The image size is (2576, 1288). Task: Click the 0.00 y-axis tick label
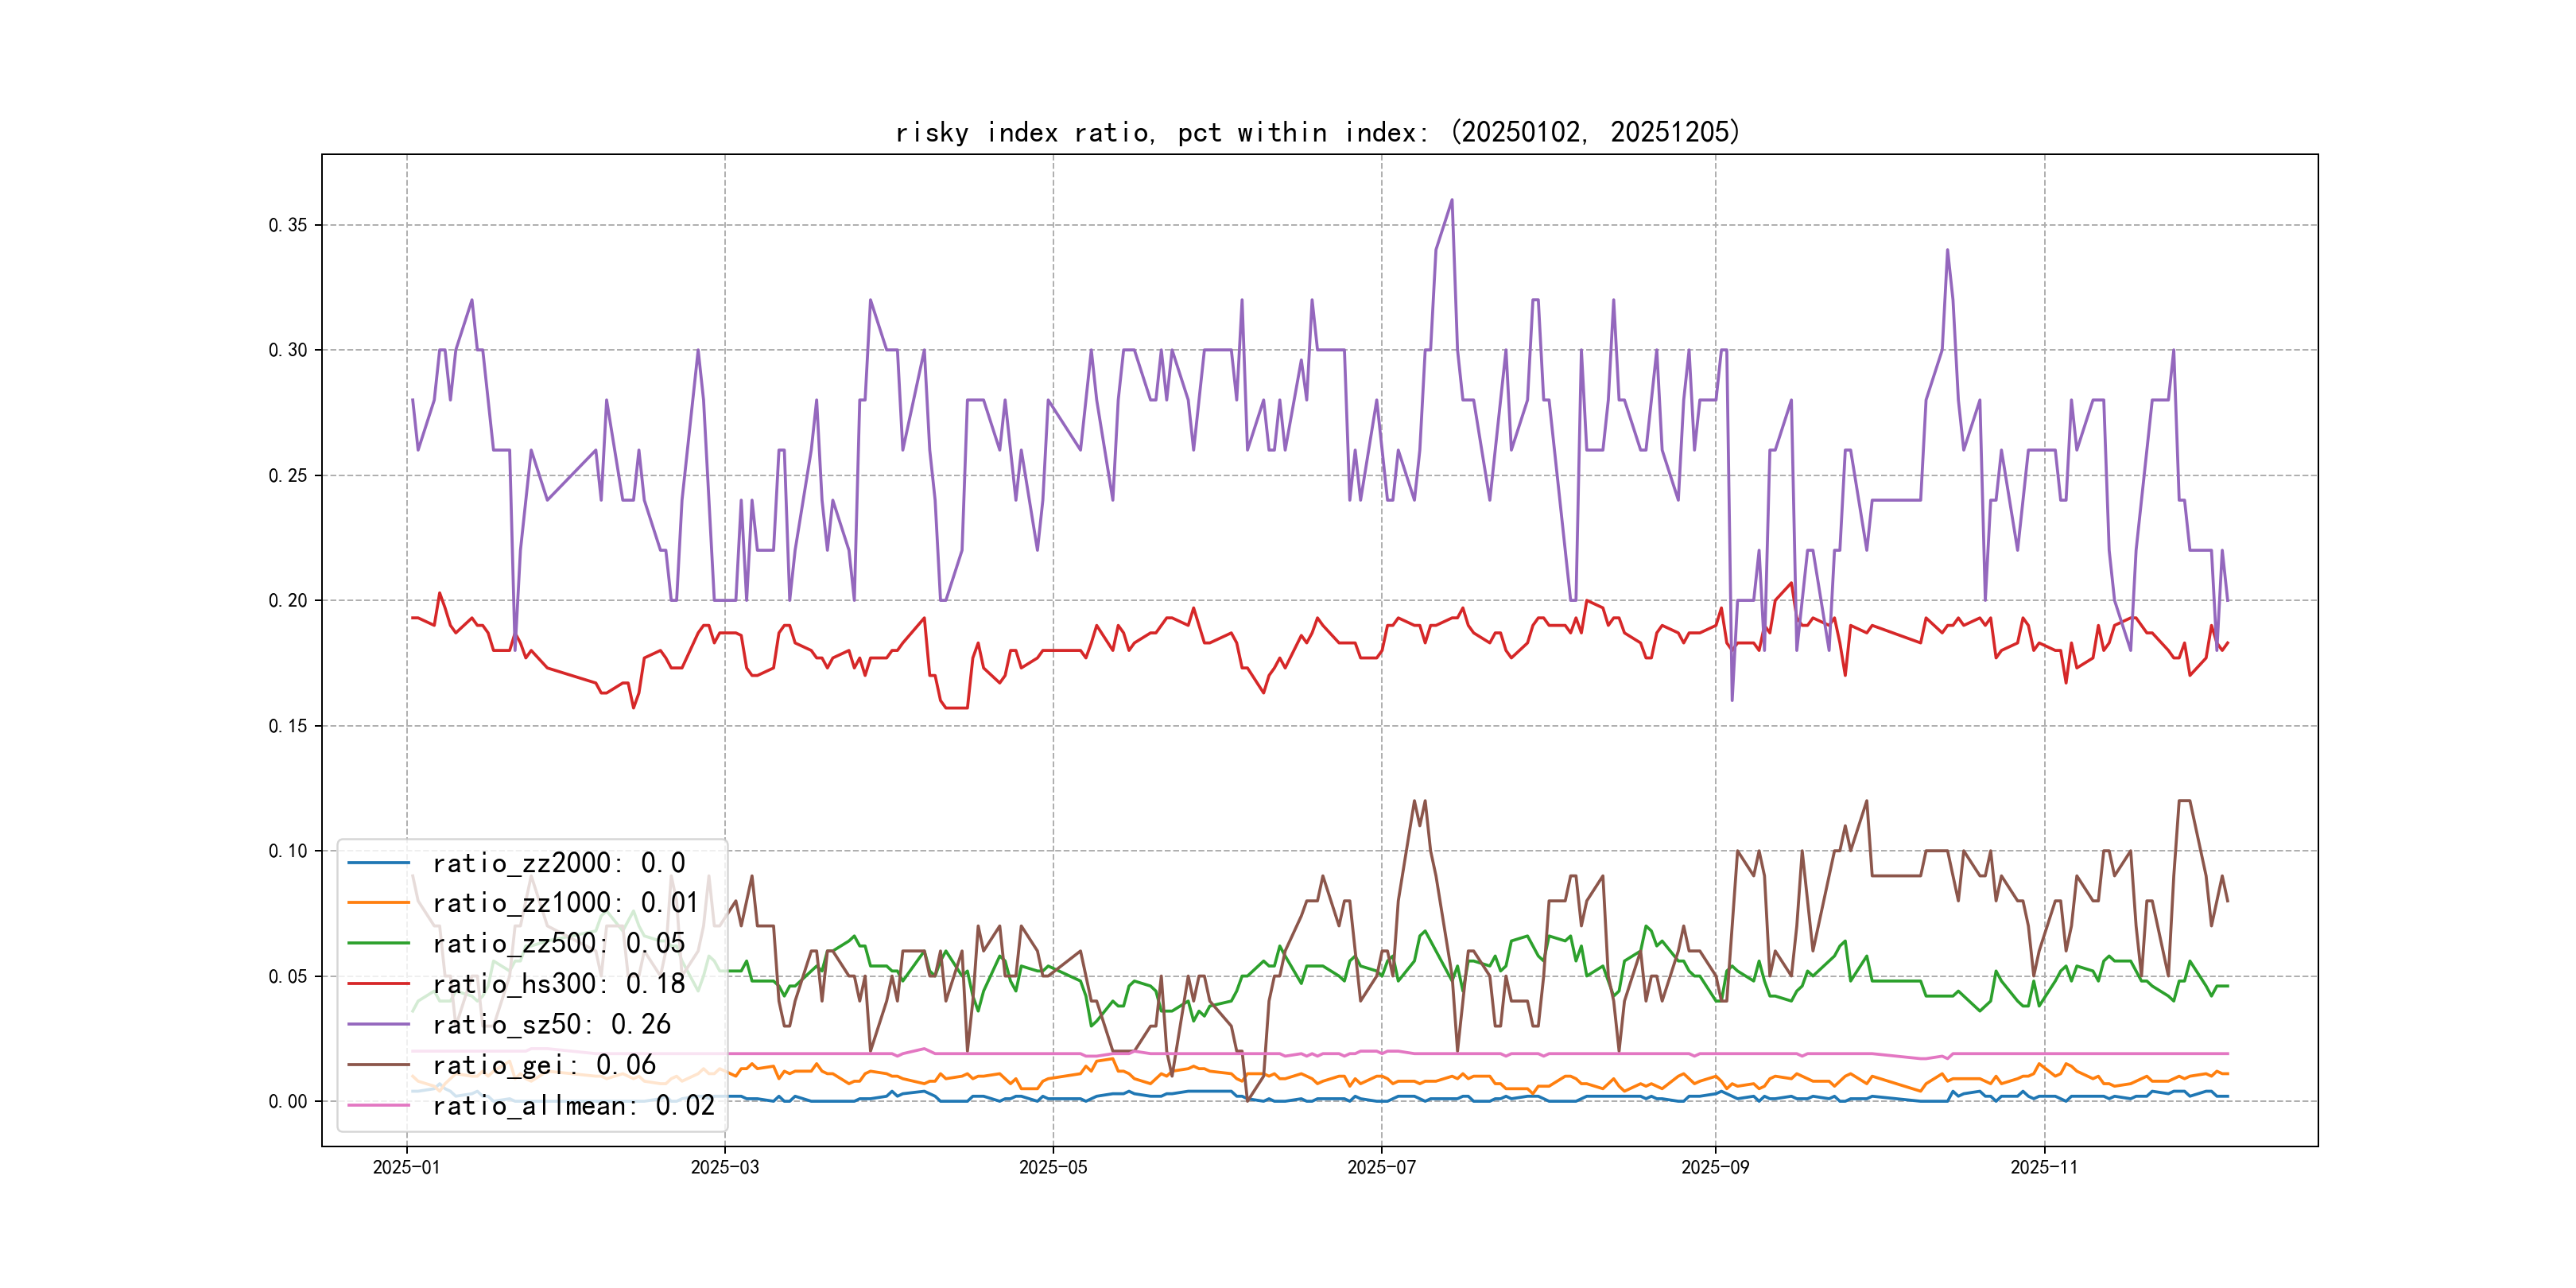click(287, 1101)
